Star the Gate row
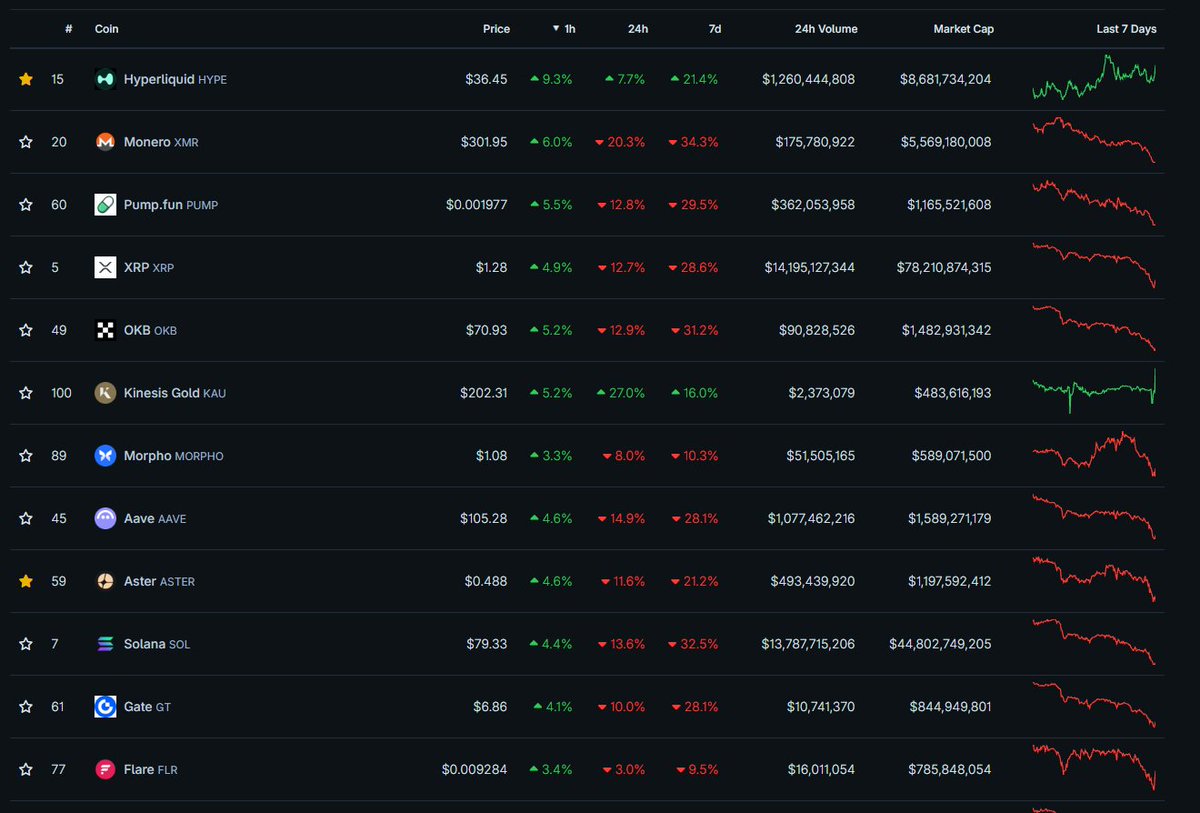1200x813 pixels. [x=26, y=706]
